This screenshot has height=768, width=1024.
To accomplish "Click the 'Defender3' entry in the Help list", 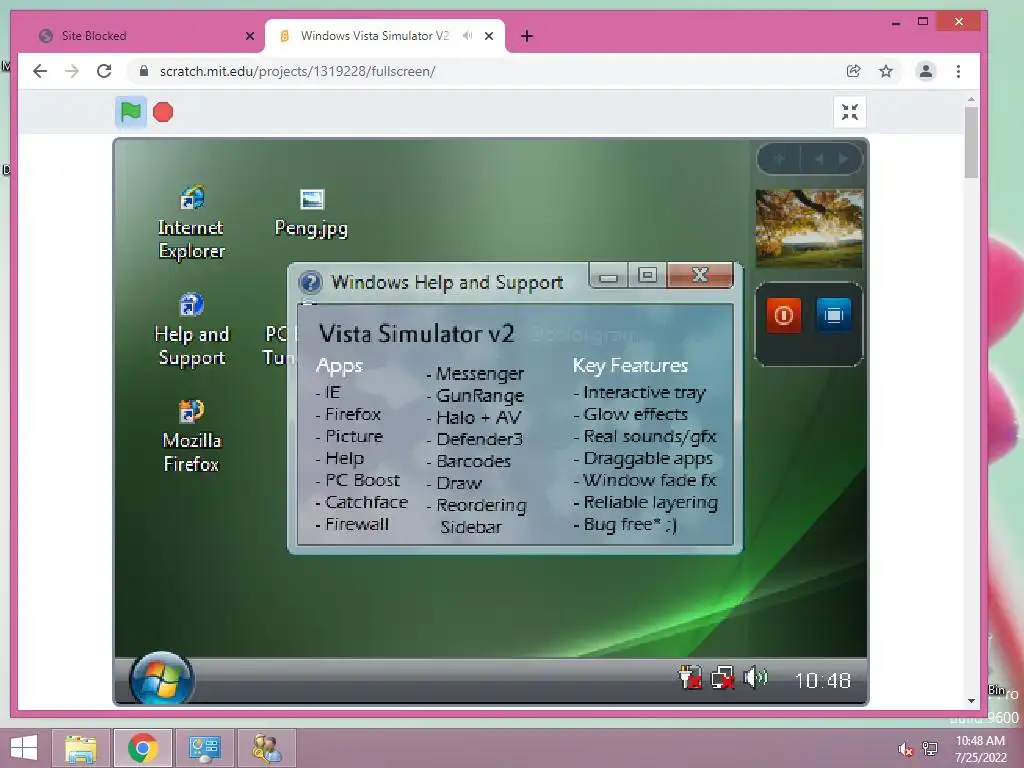I will tap(480, 440).
